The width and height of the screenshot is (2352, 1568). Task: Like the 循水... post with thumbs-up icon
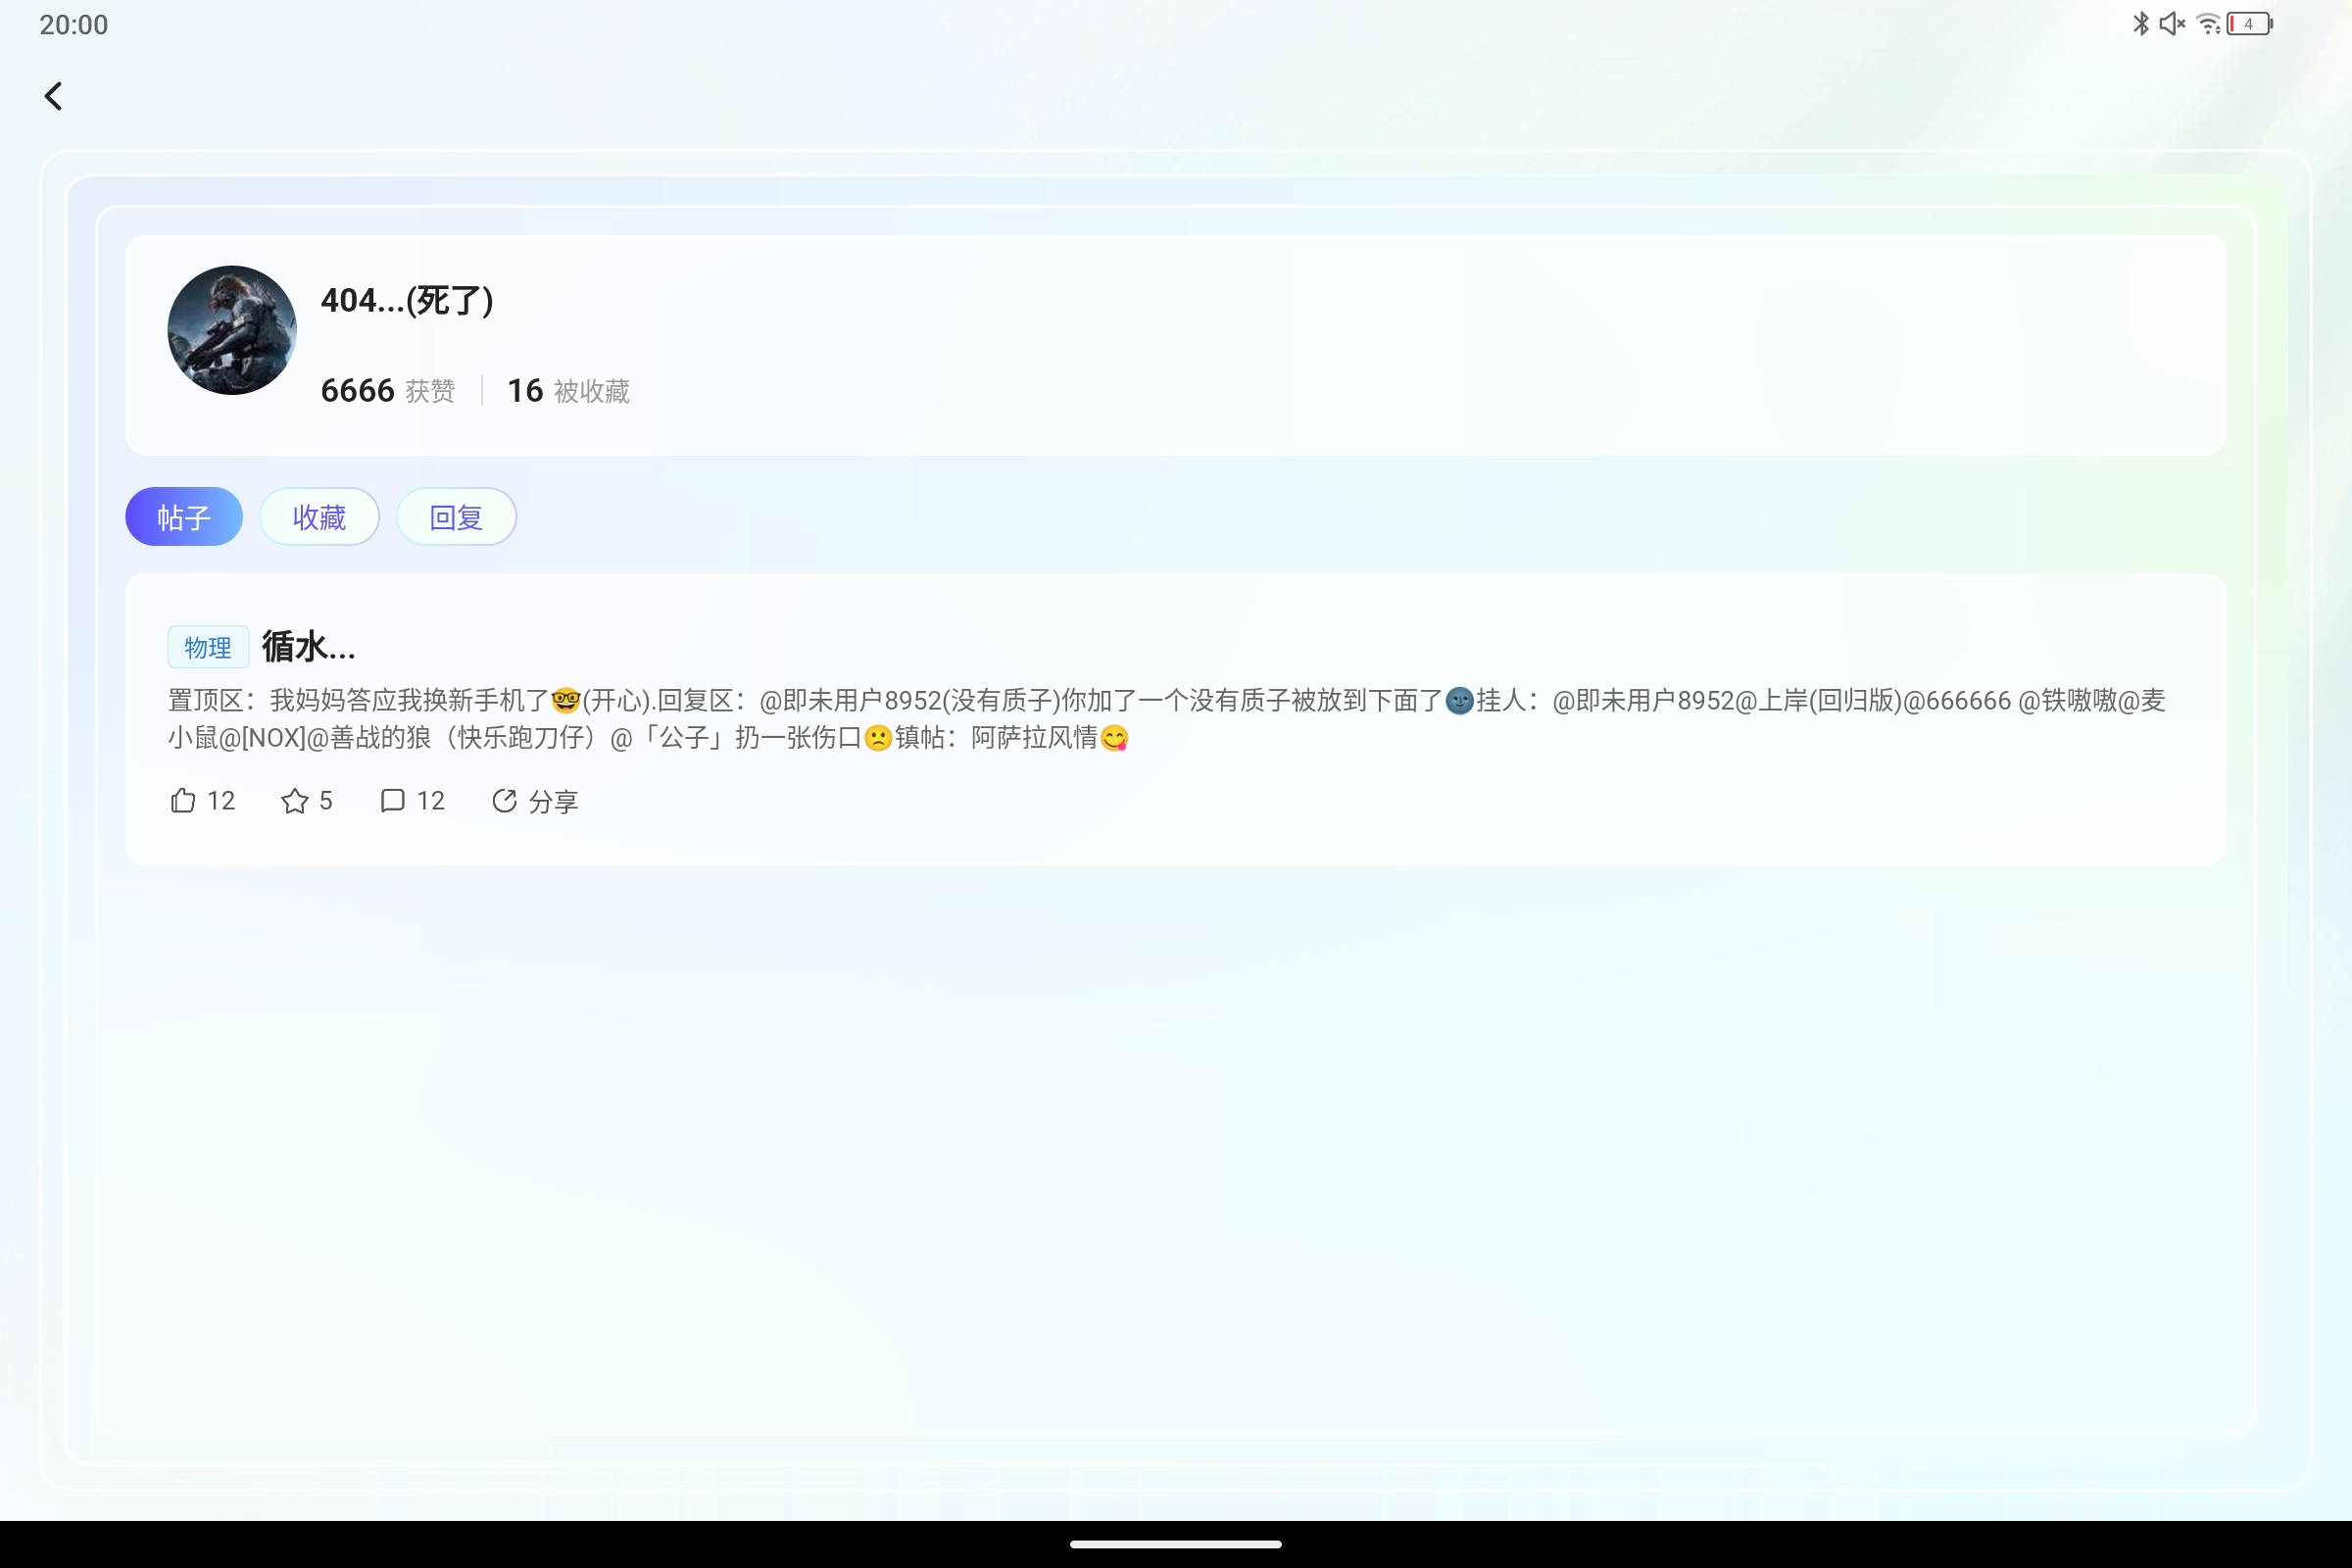click(183, 801)
